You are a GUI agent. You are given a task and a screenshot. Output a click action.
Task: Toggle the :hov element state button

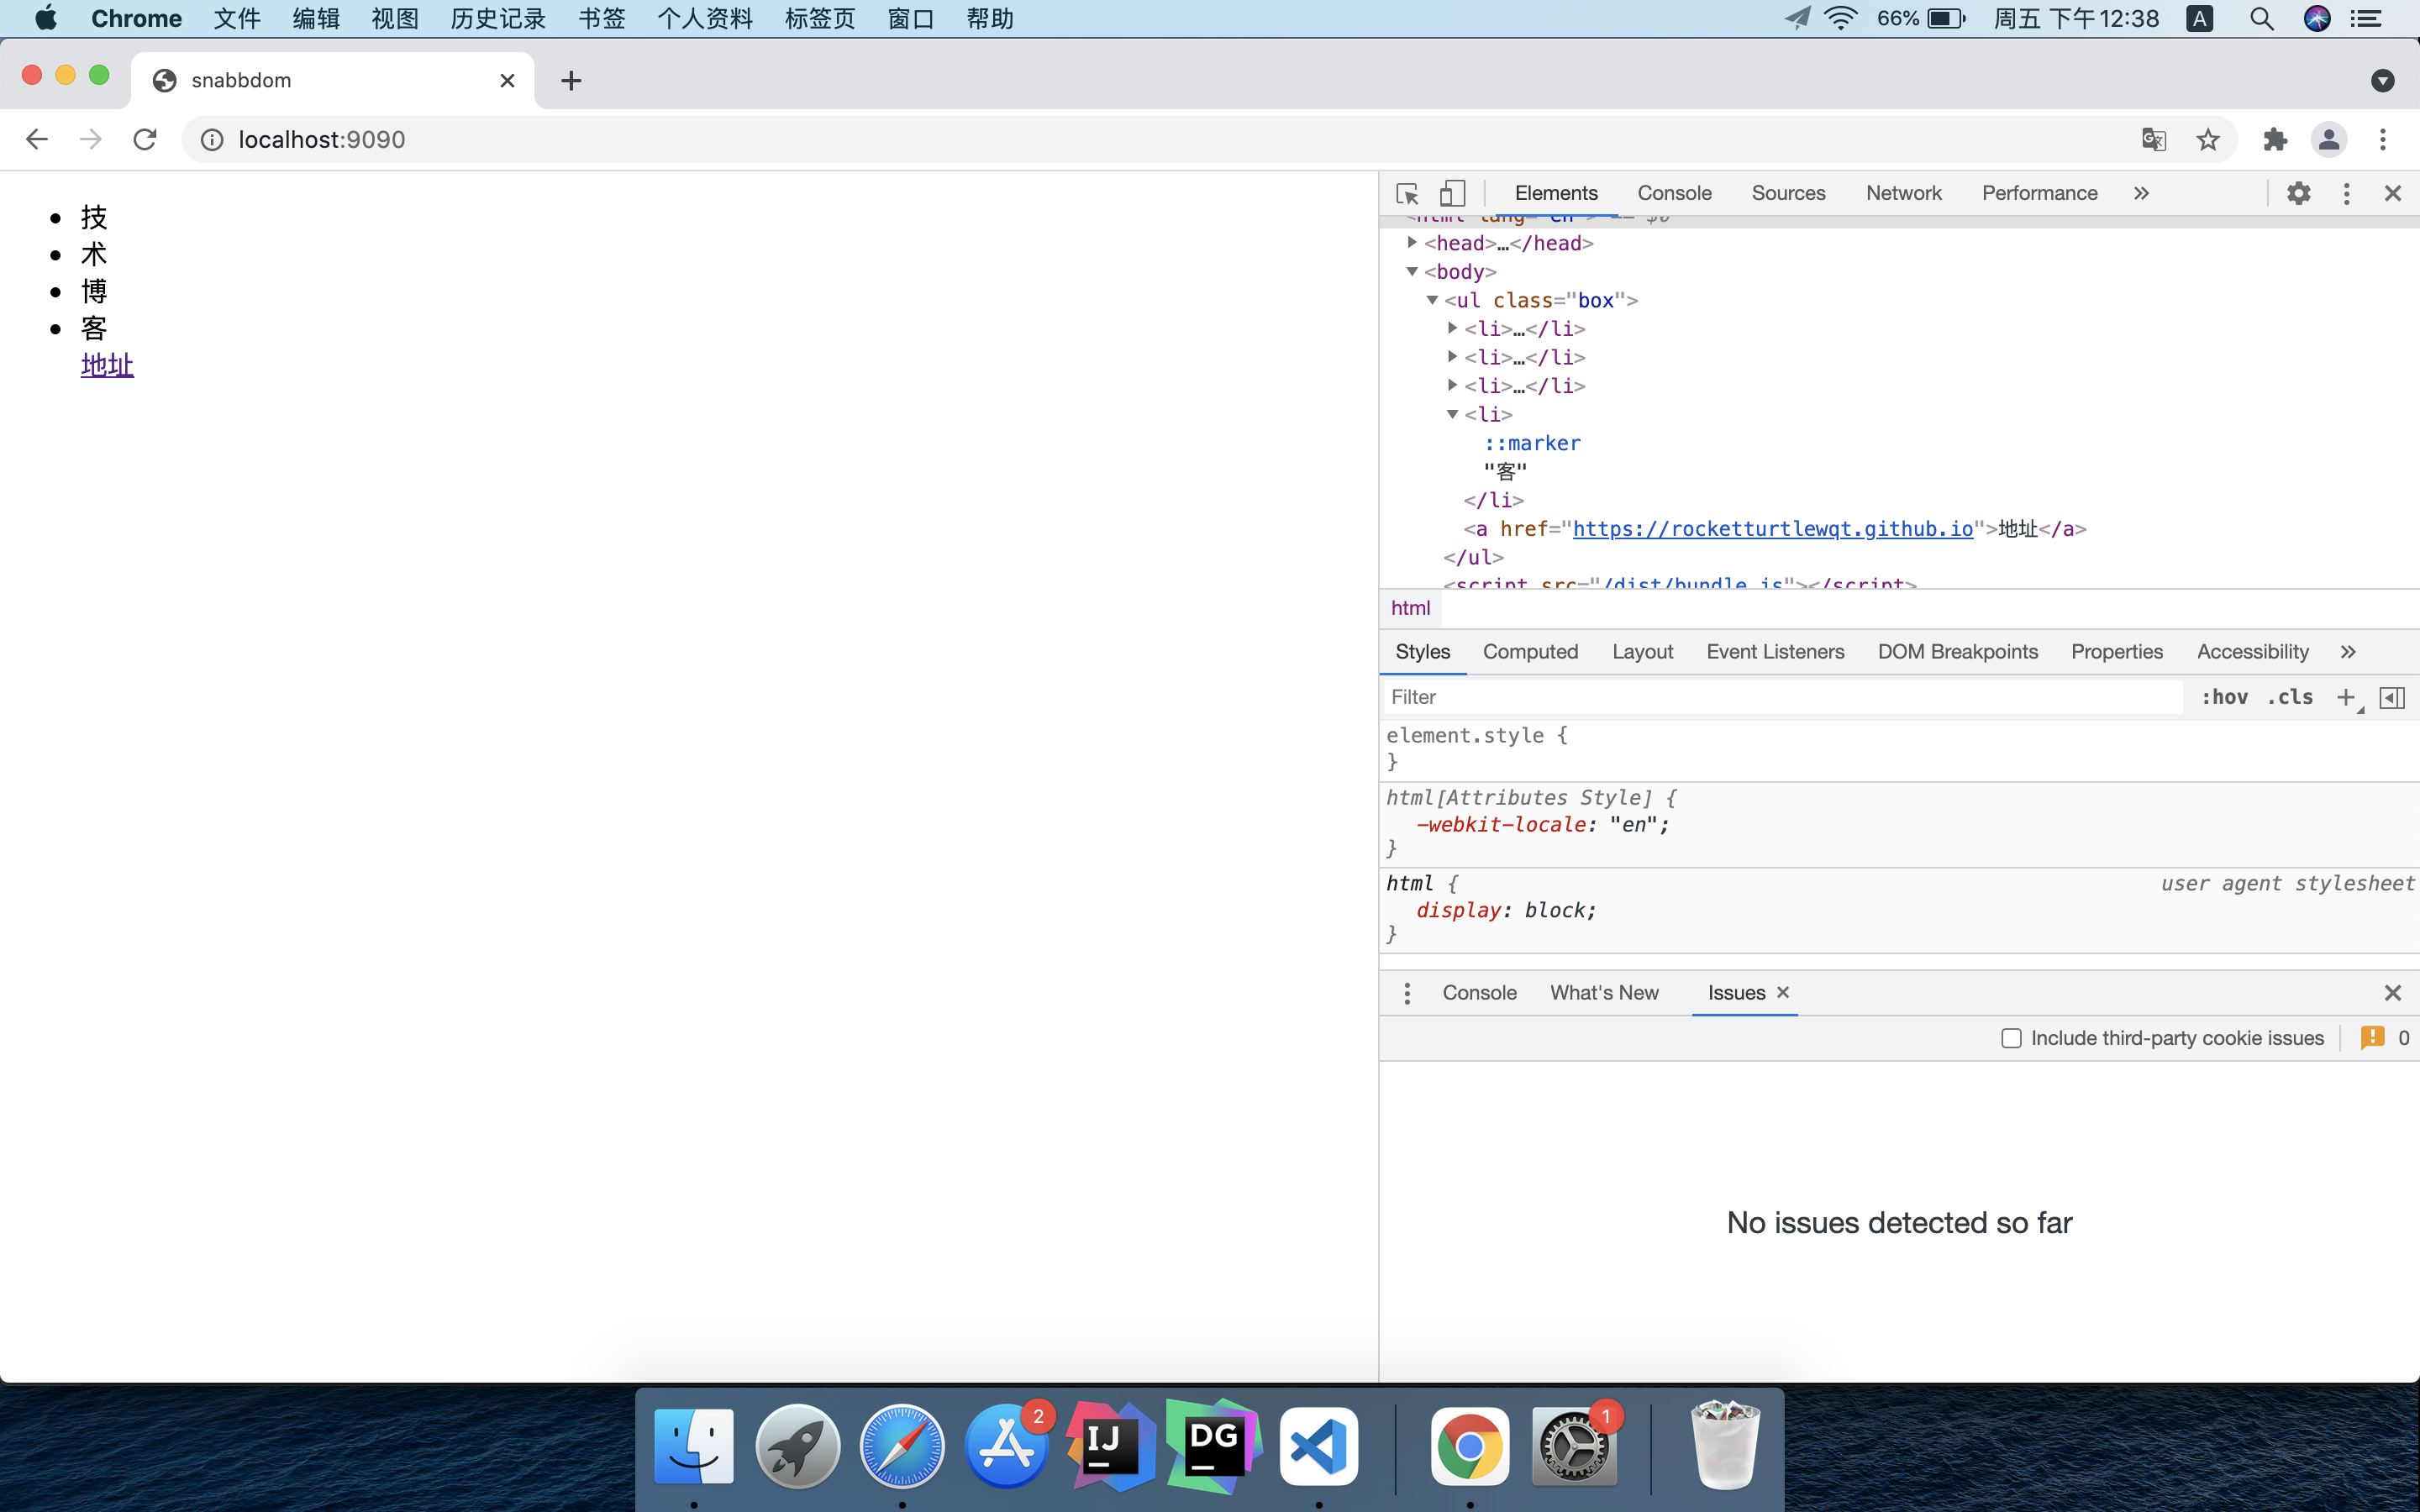pos(2224,697)
